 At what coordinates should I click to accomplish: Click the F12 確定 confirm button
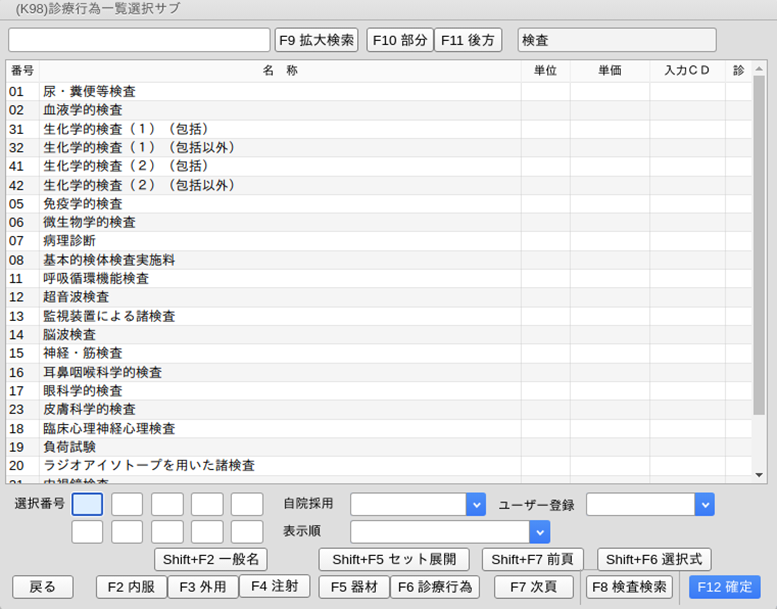[x=724, y=587]
